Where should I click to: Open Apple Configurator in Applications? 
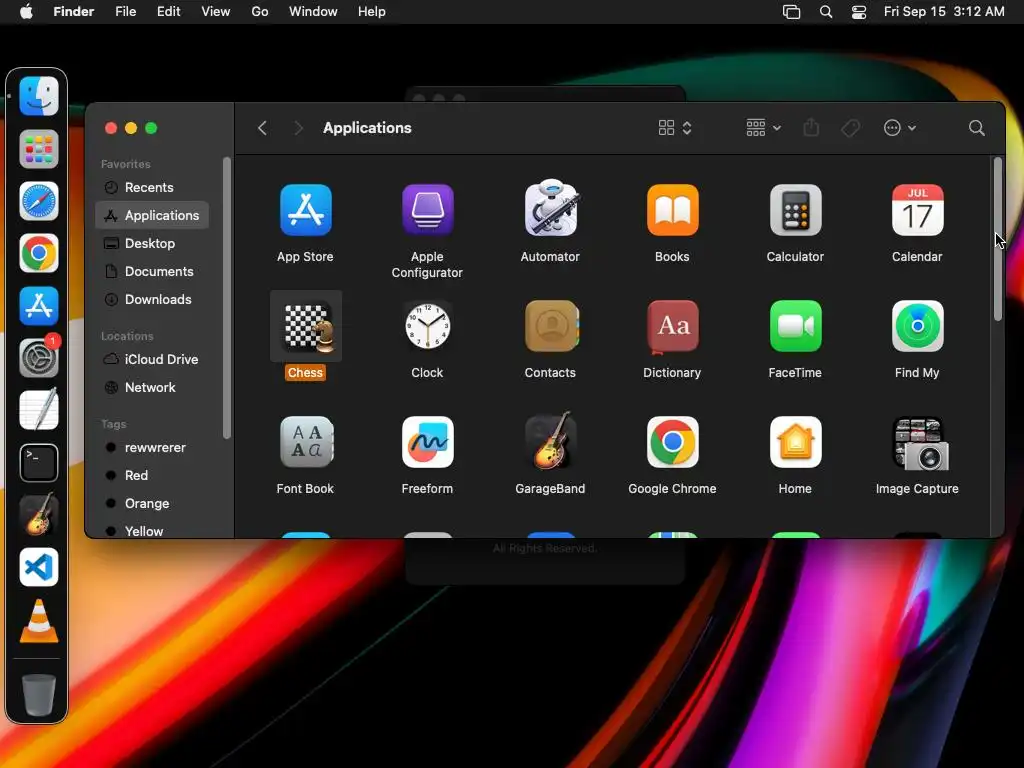(x=427, y=210)
